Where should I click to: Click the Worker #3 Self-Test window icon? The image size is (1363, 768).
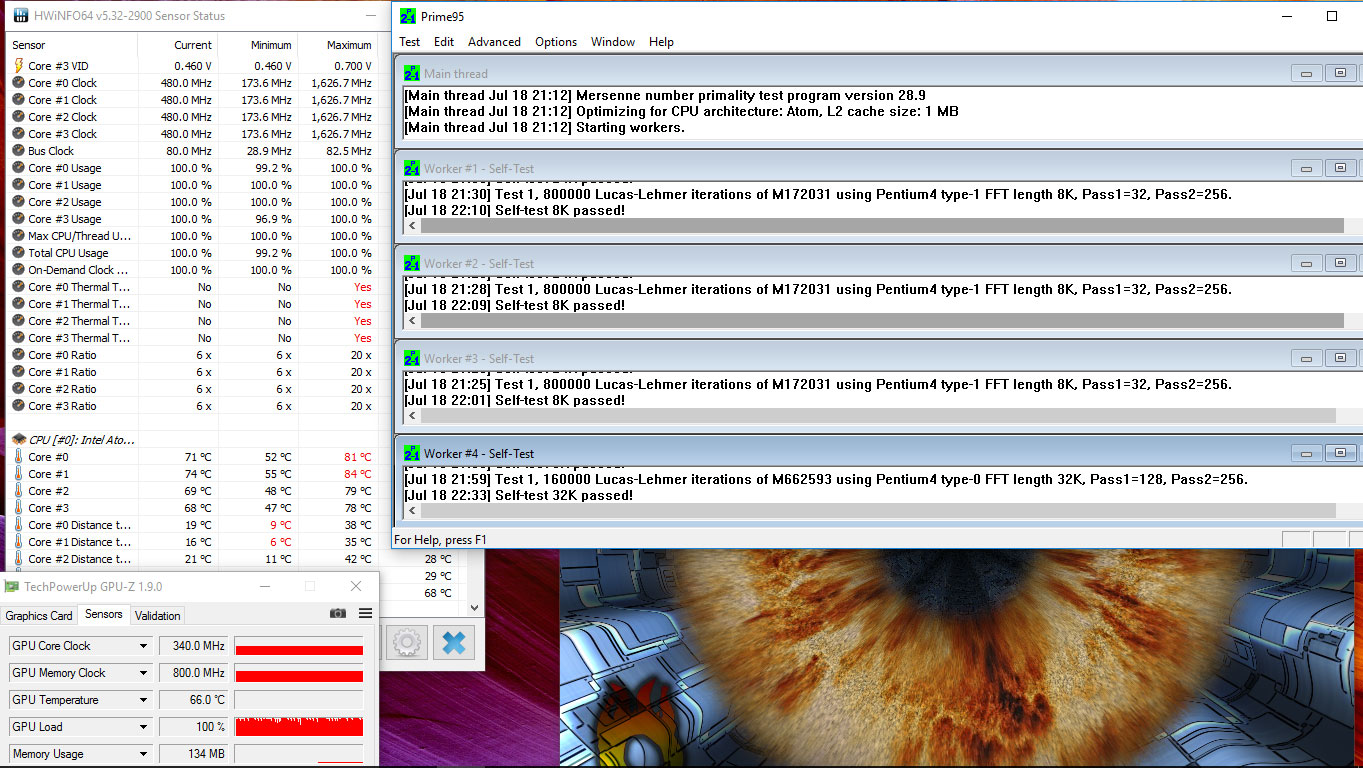point(412,358)
